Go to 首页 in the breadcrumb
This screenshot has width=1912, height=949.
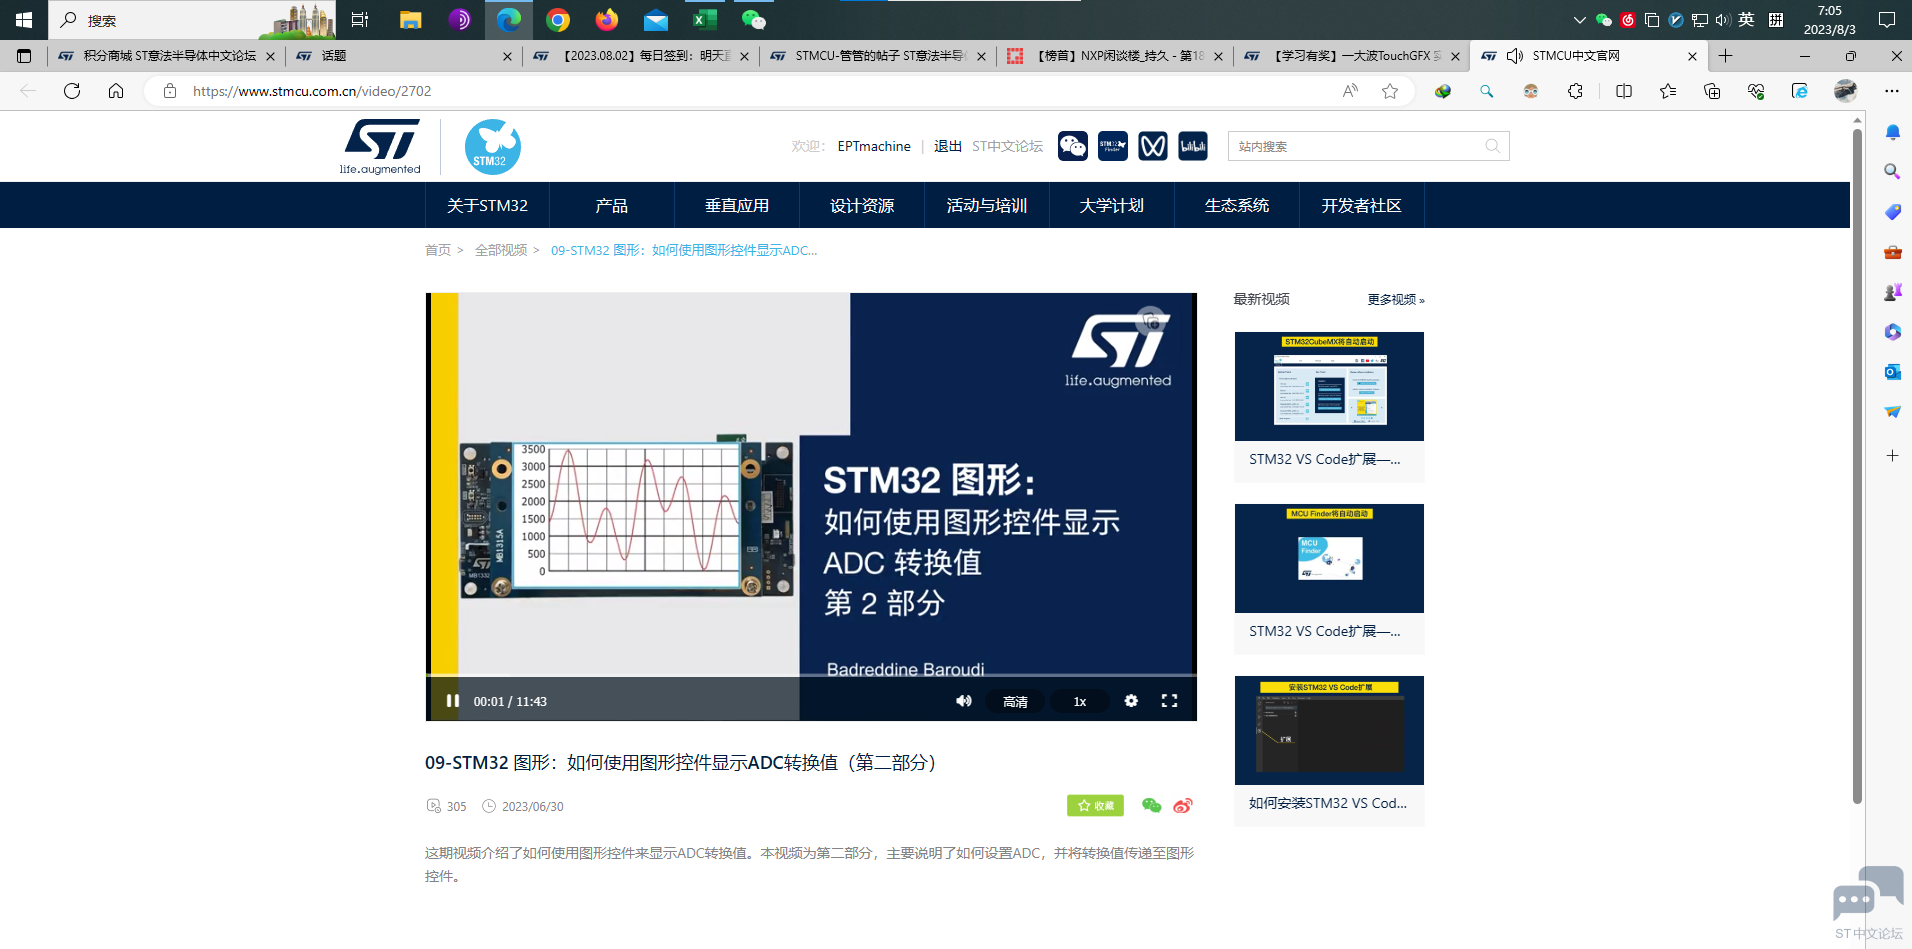tap(438, 250)
